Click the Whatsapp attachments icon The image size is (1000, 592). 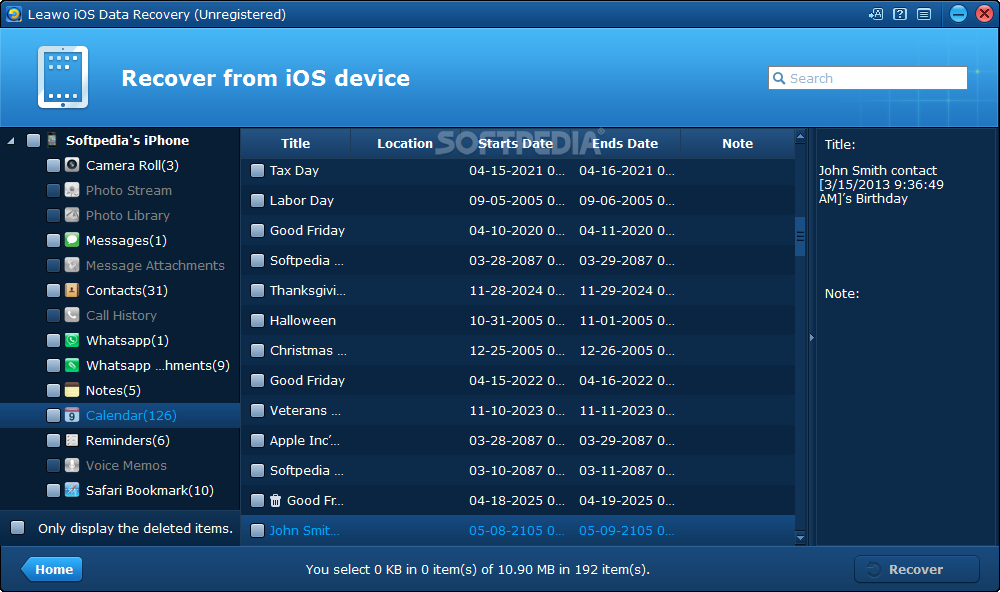[72, 365]
